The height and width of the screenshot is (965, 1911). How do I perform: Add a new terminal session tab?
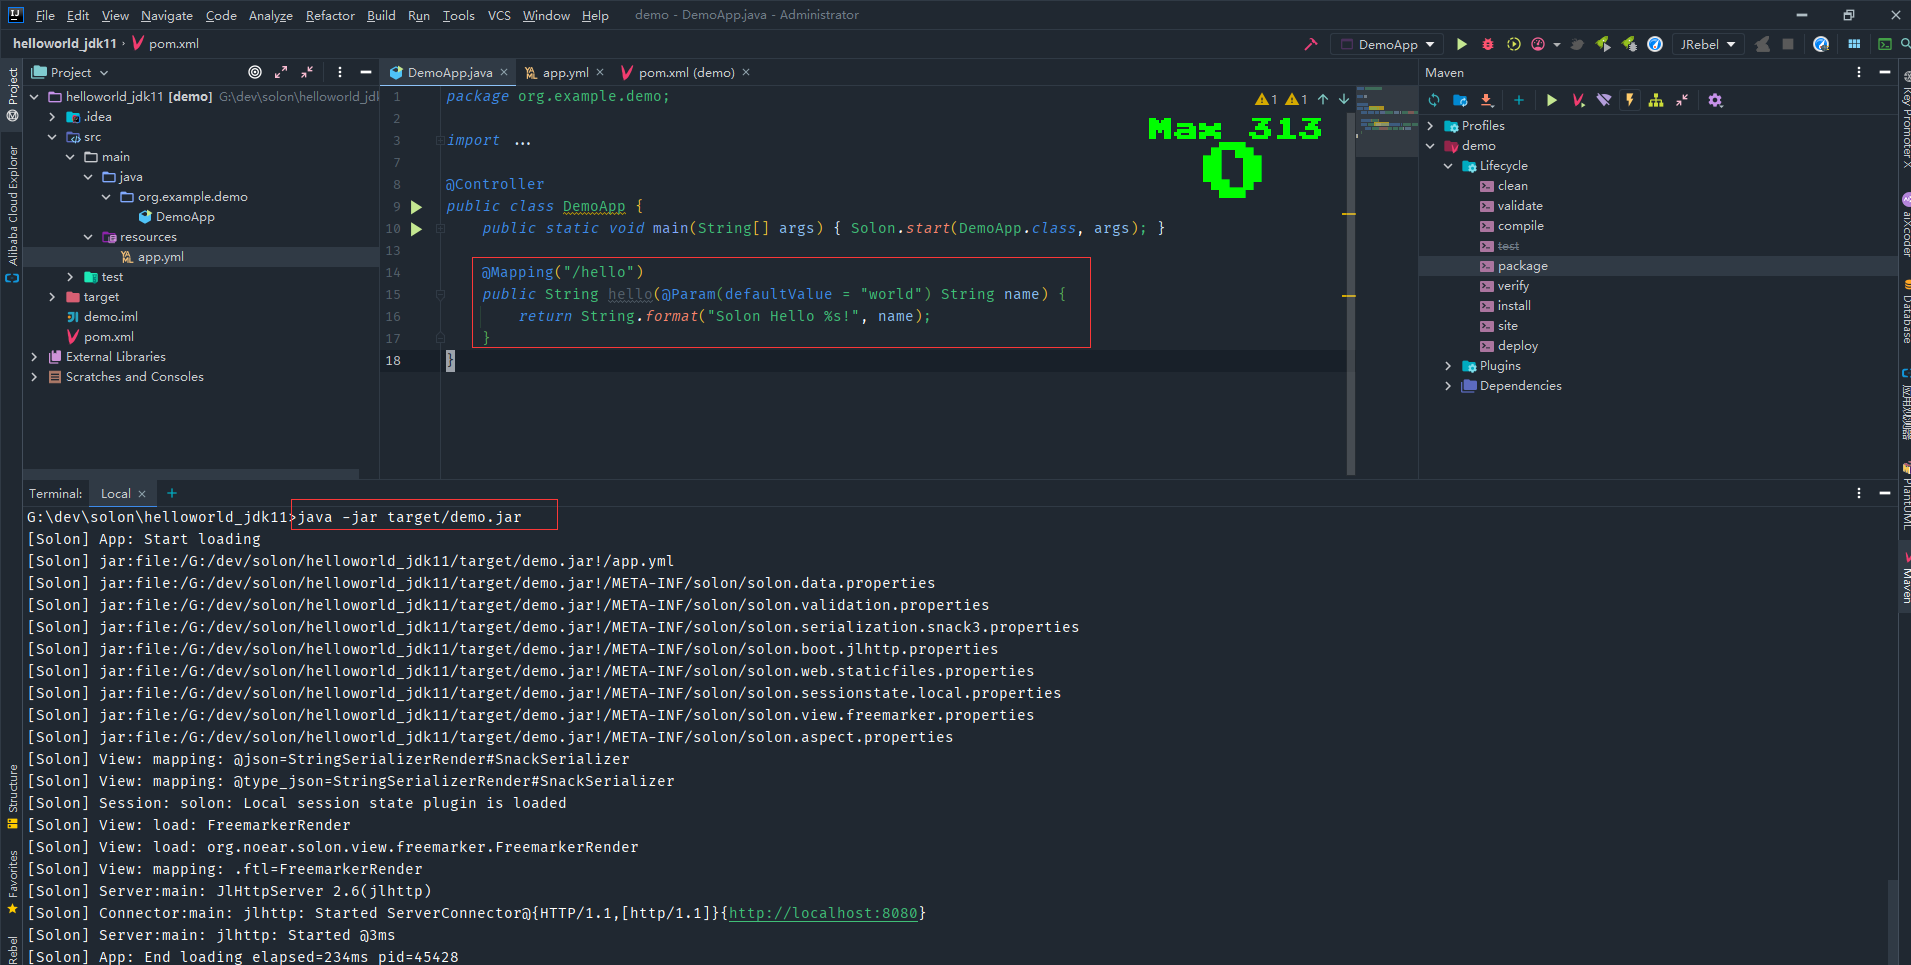(172, 493)
